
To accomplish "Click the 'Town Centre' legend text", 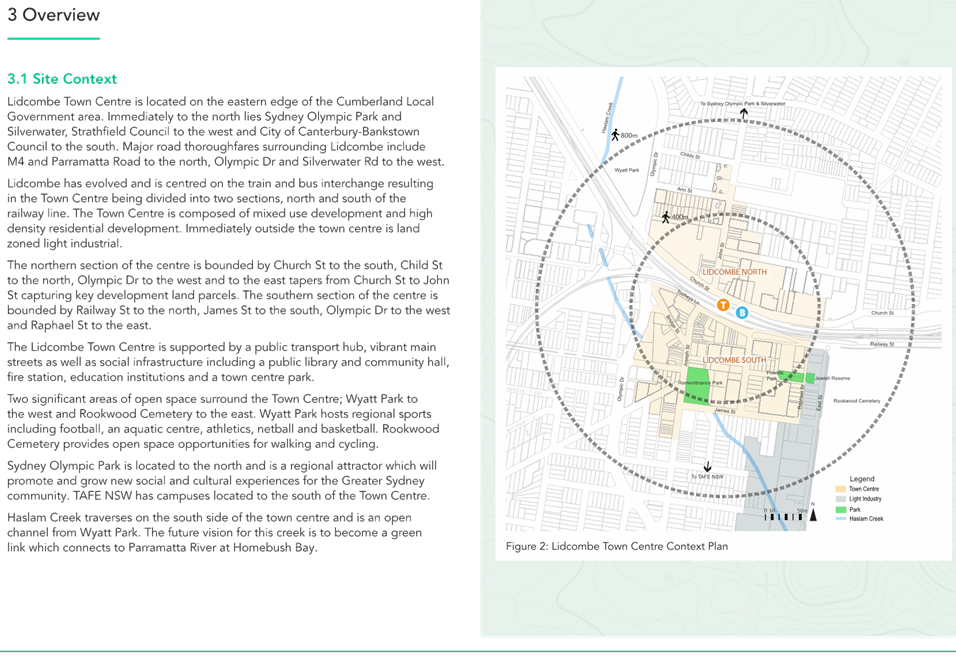I will 865,489.
